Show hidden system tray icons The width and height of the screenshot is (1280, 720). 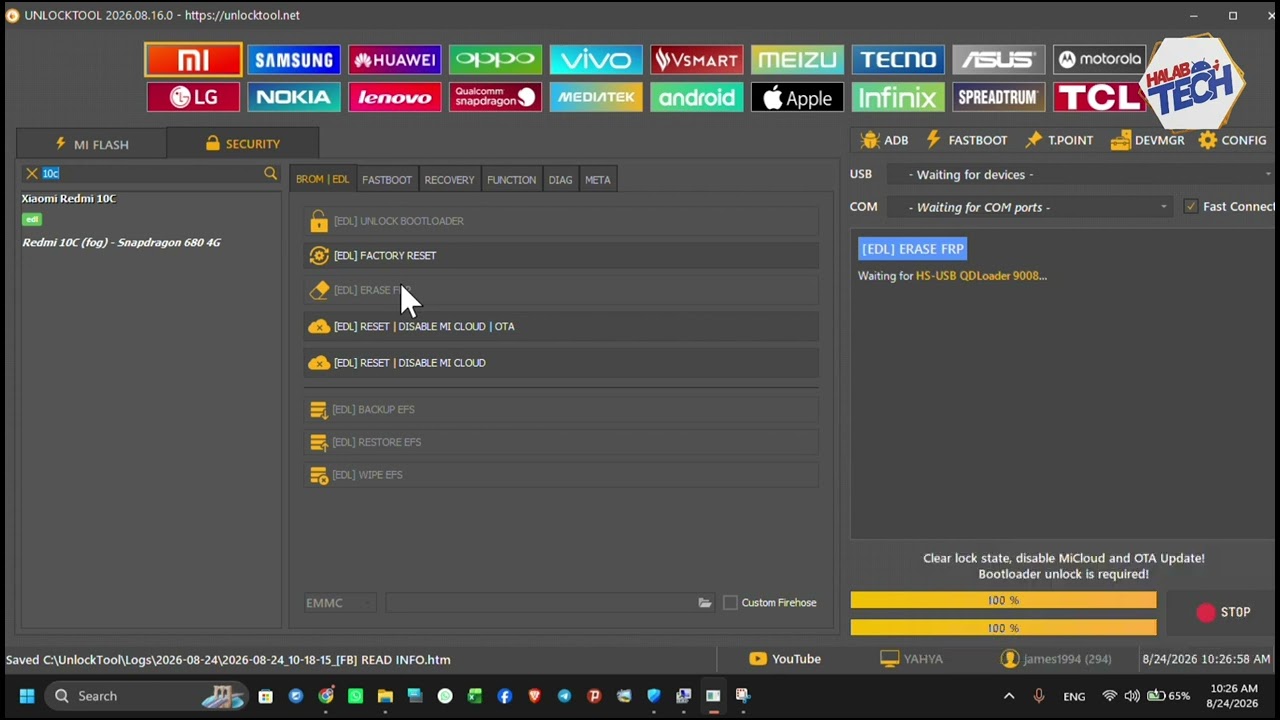pyautogui.click(x=1009, y=696)
